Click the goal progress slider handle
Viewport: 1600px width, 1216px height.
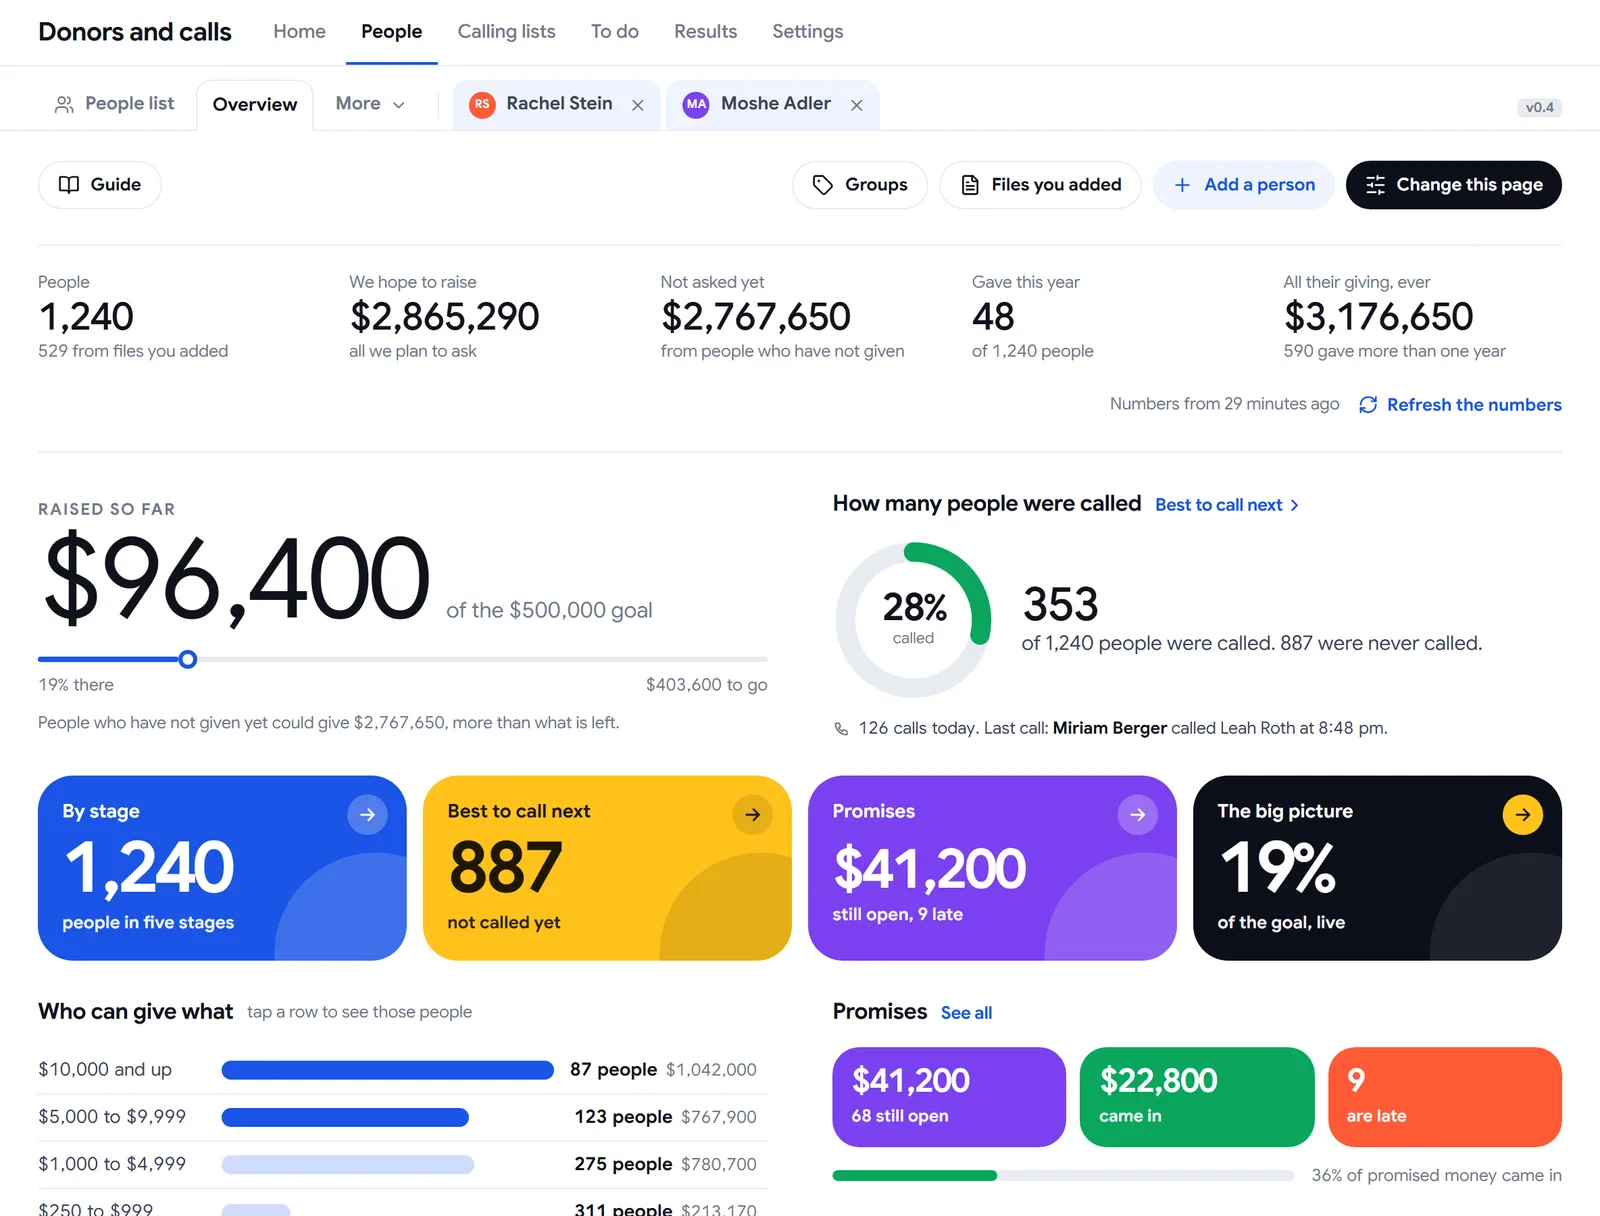(x=187, y=659)
